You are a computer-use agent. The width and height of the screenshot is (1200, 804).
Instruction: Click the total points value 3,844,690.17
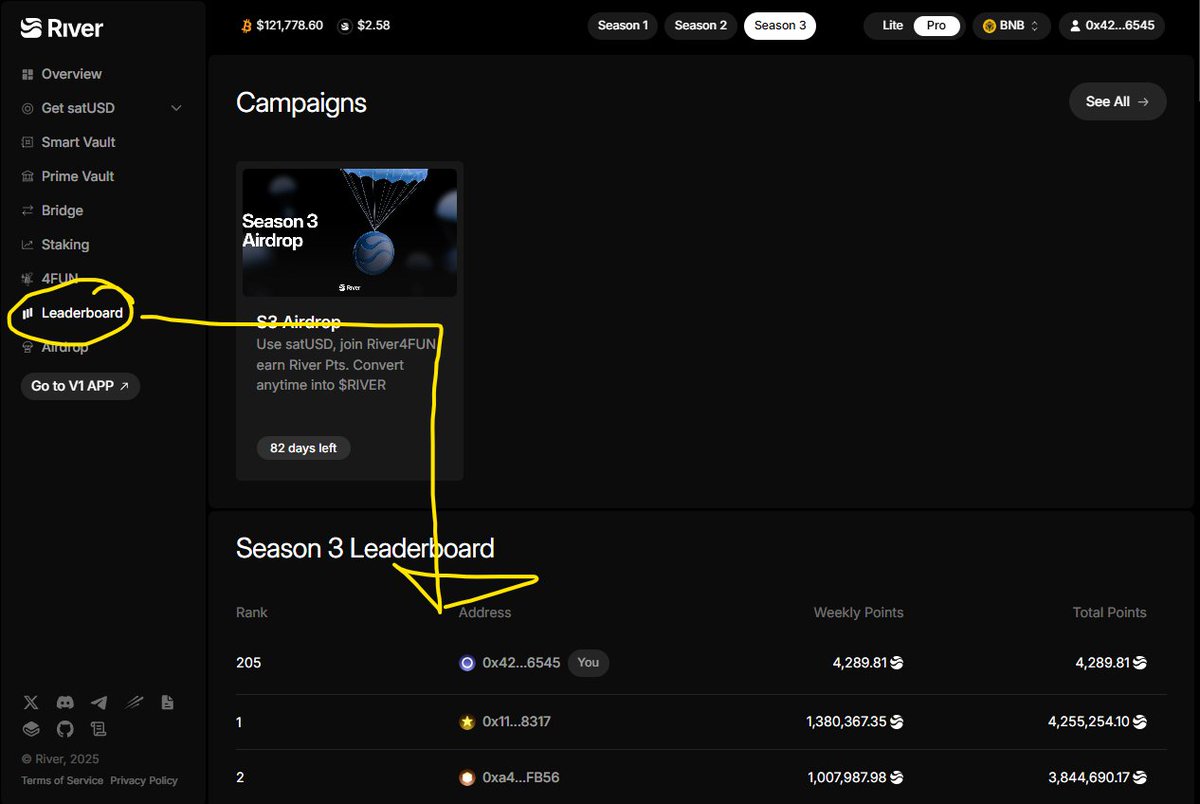point(1090,777)
